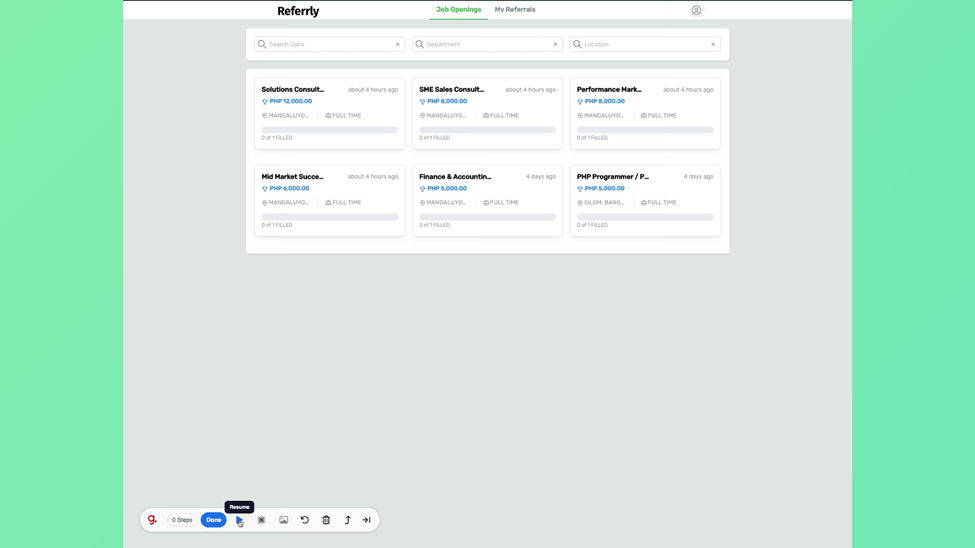Image resolution: width=975 pixels, height=548 pixels.
Task: Click the location pin icon on the Solutions Consult card
Action: (x=264, y=116)
